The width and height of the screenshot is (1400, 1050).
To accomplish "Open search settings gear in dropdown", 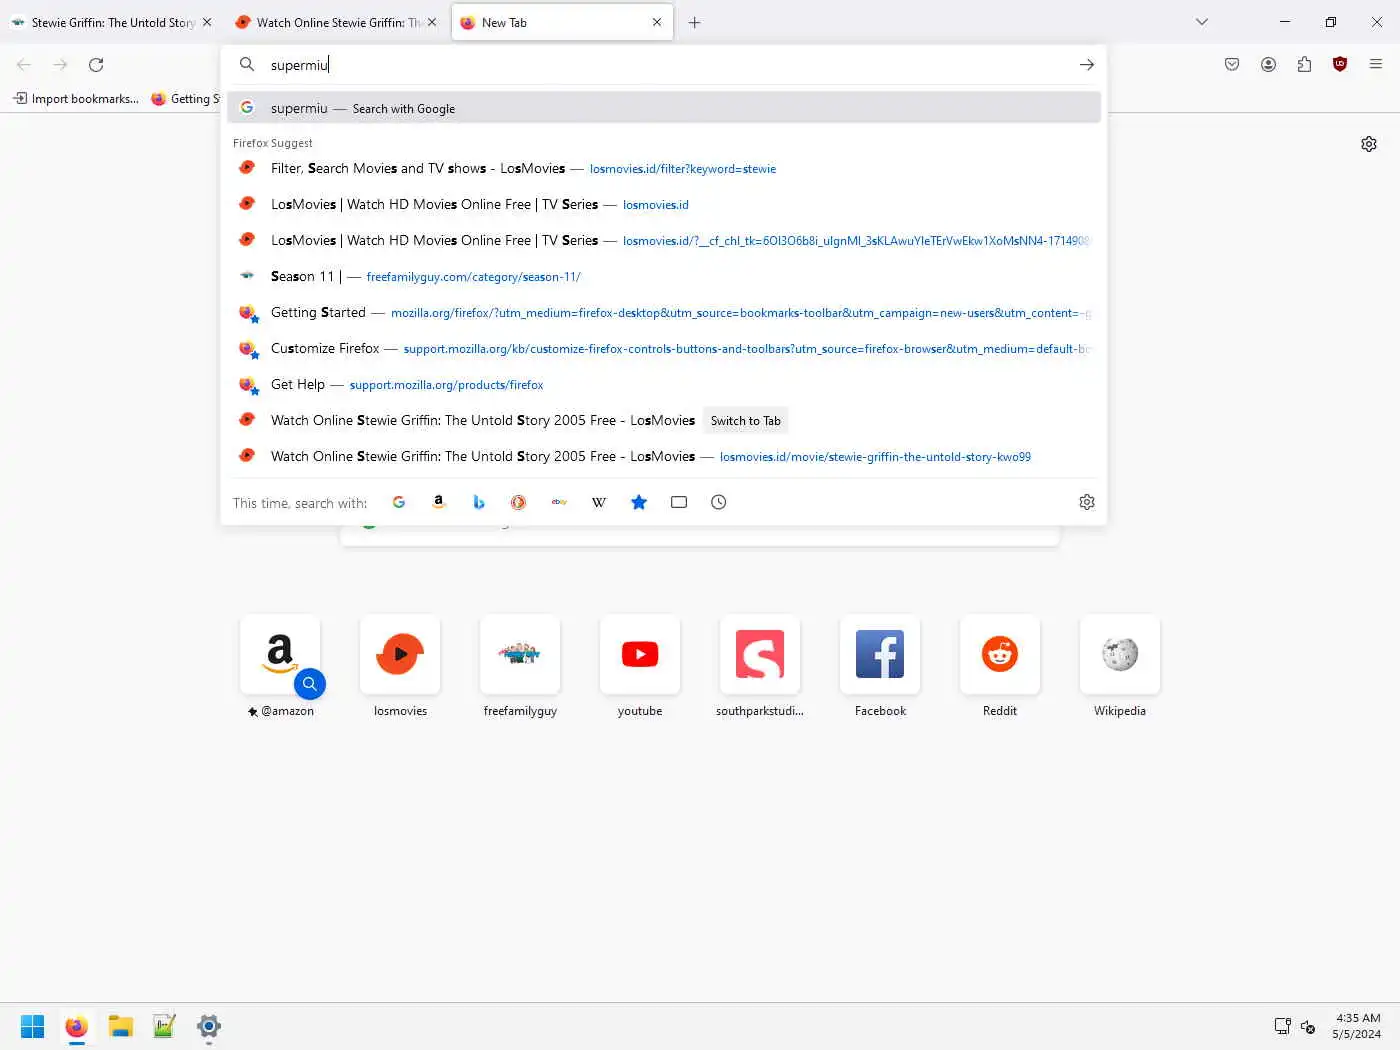I will pos(1087,502).
